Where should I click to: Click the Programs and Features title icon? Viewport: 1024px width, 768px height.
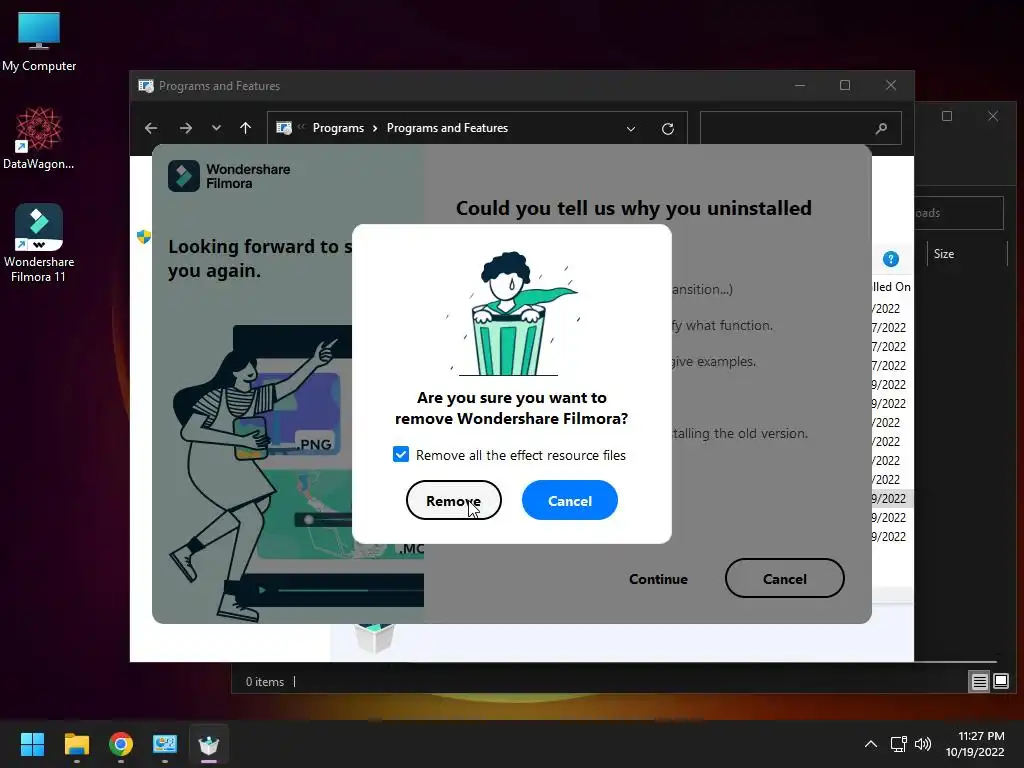click(x=146, y=86)
